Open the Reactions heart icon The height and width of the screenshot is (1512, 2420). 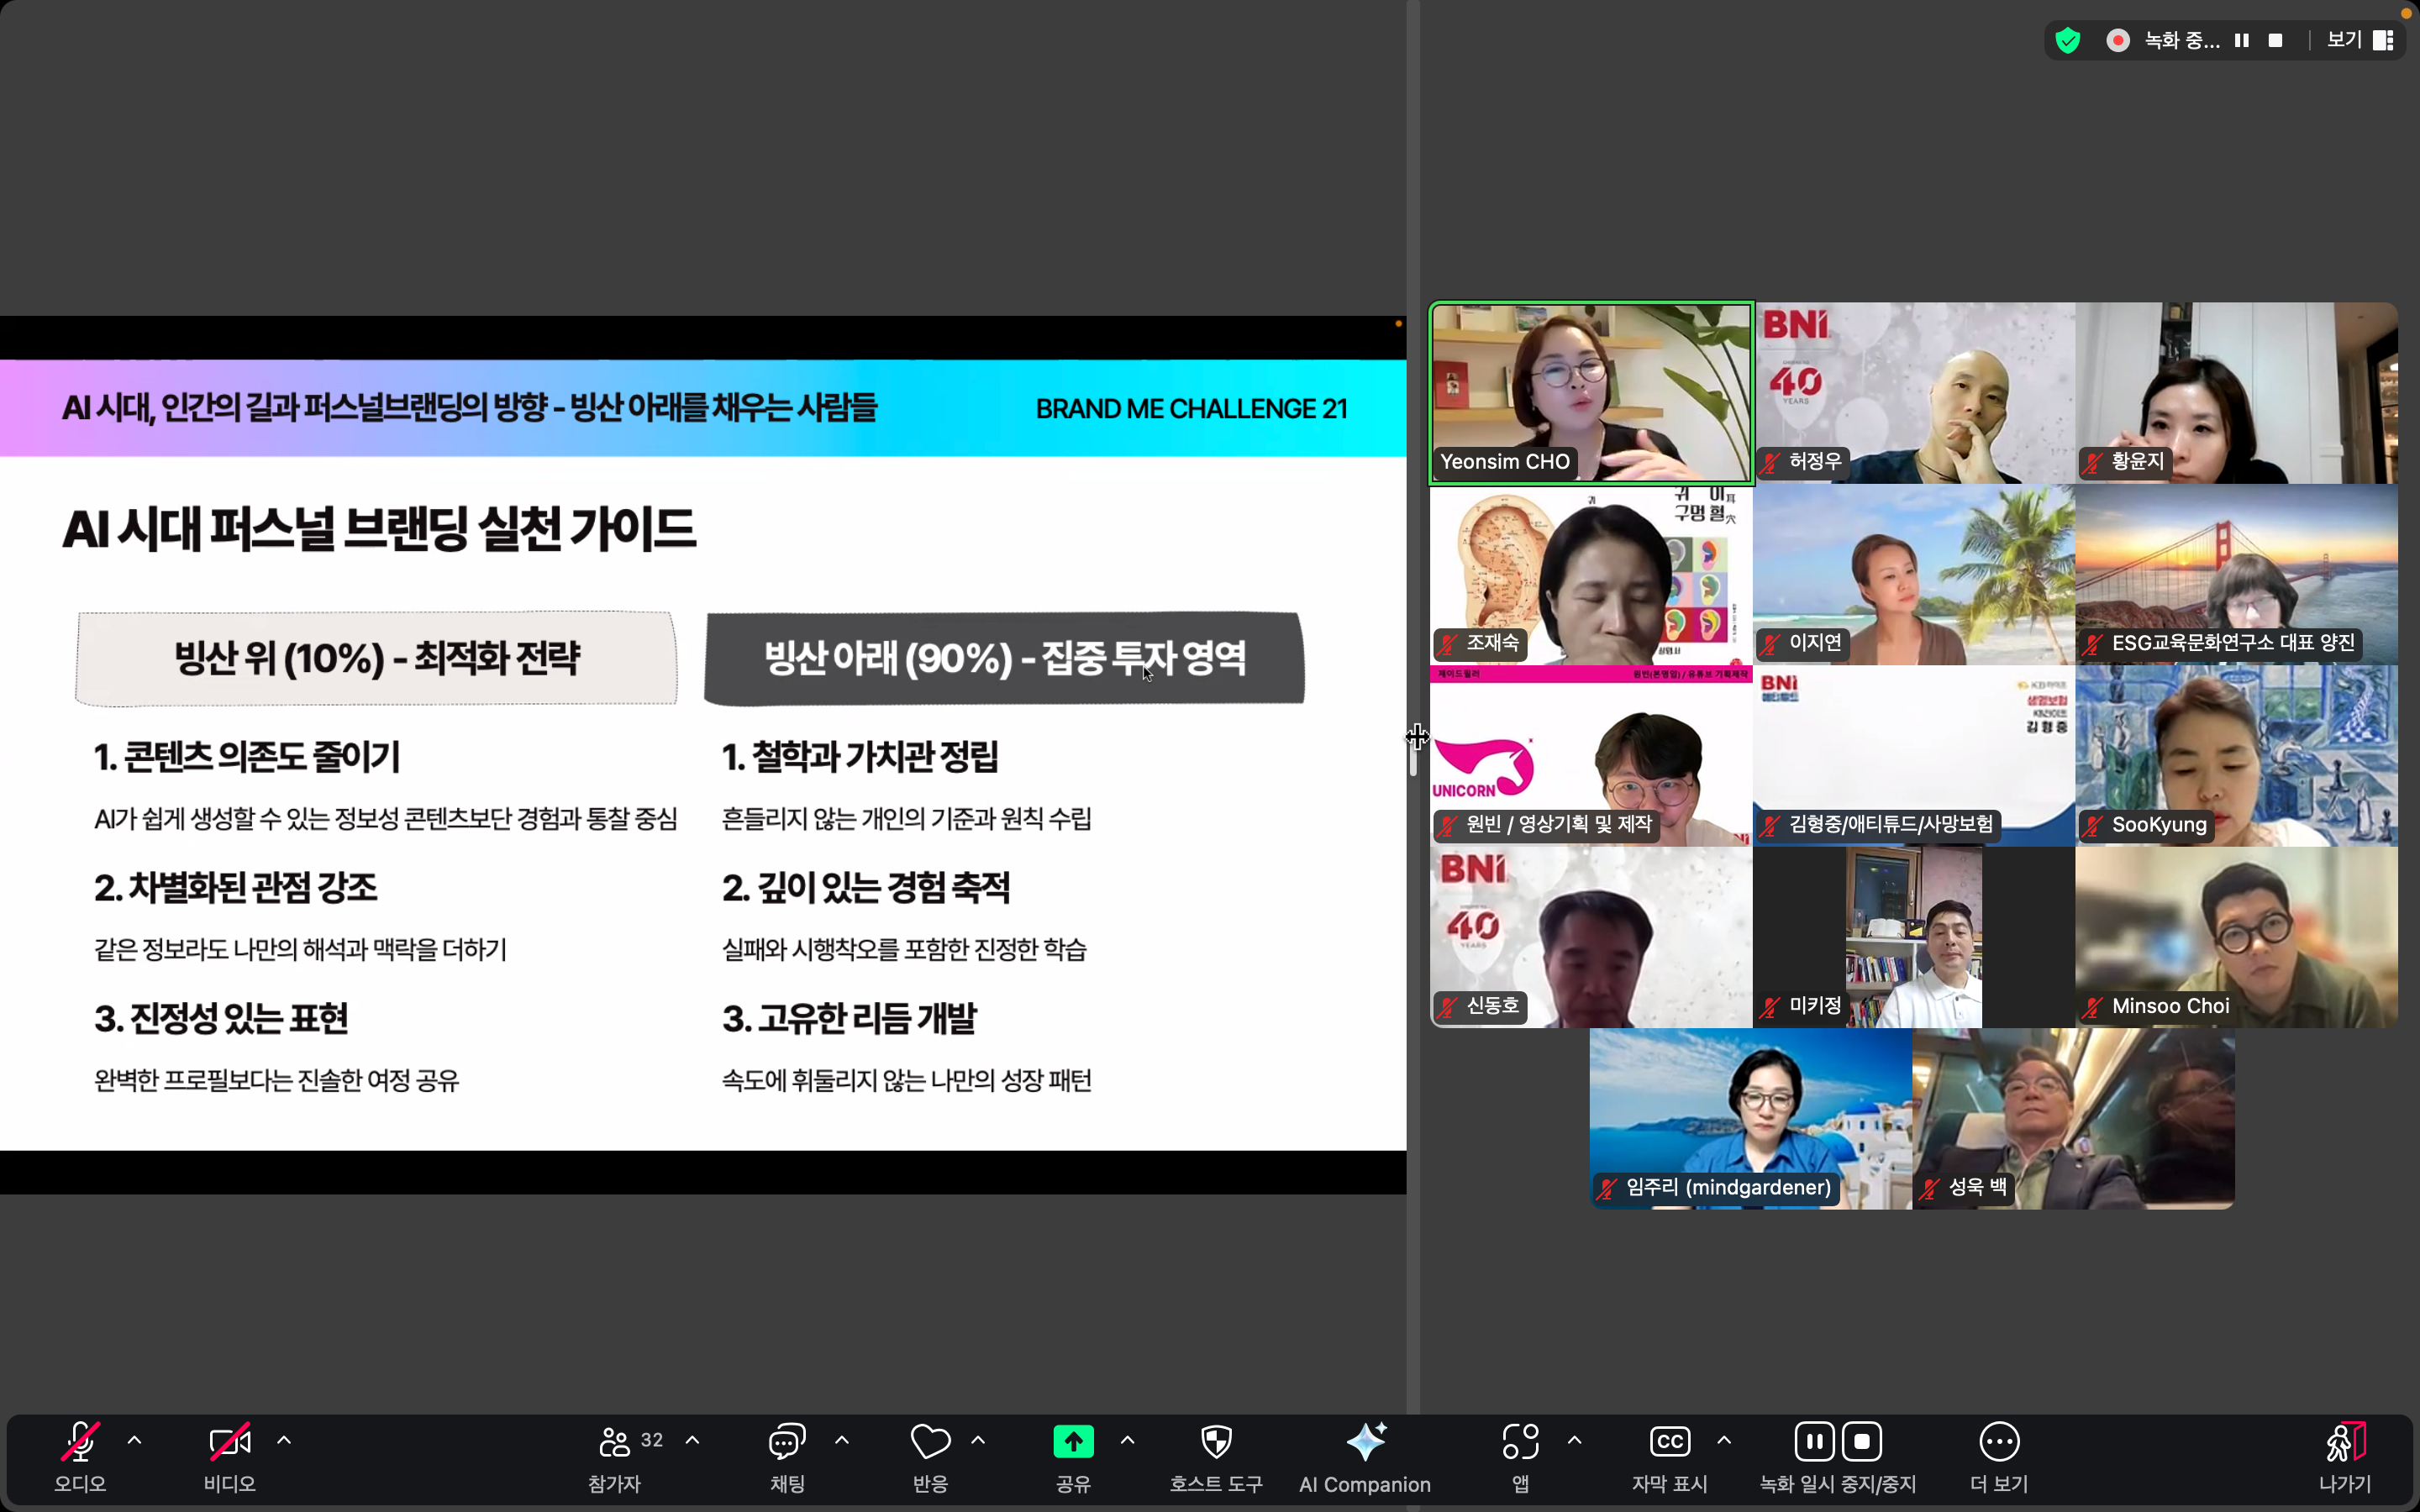(x=930, y=1442)
